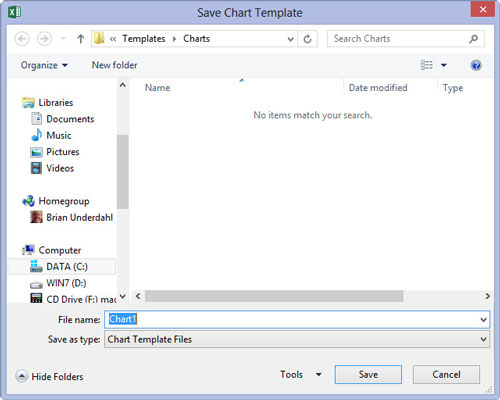500x400 pixels.
Task: Select Charts in the address path
Action: coord(196,39)
